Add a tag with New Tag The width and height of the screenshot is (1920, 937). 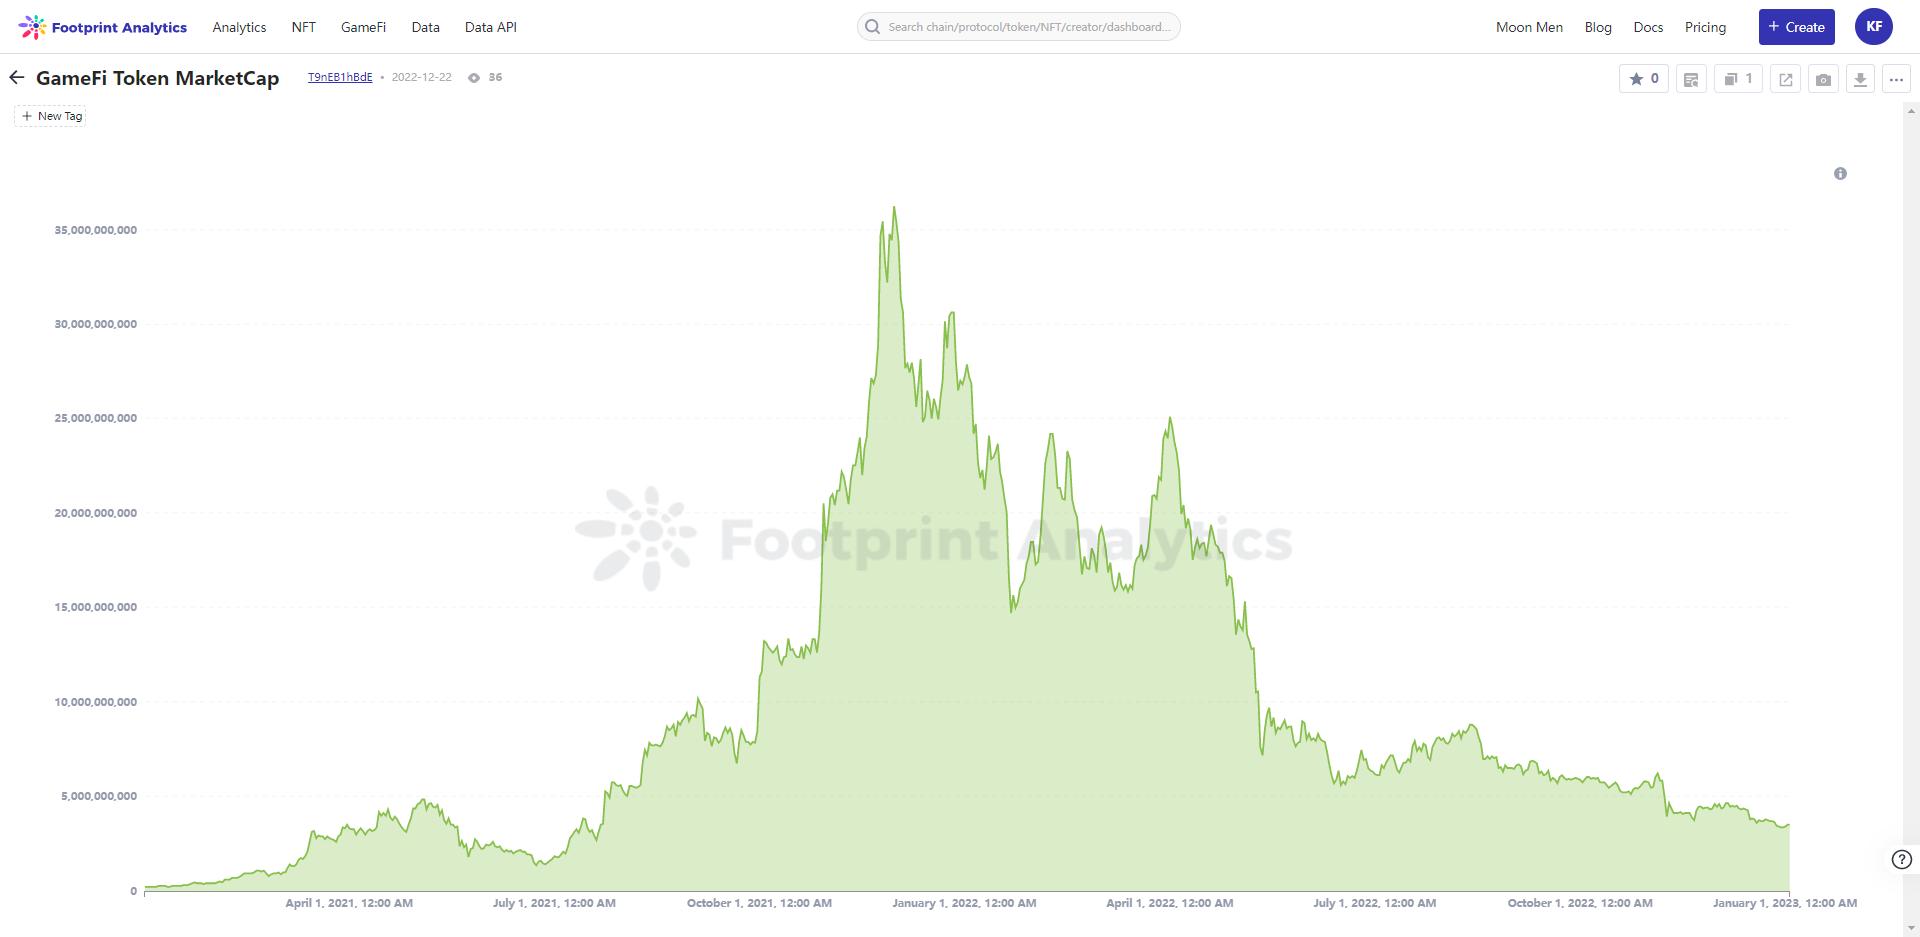click(x=51, y=116)
